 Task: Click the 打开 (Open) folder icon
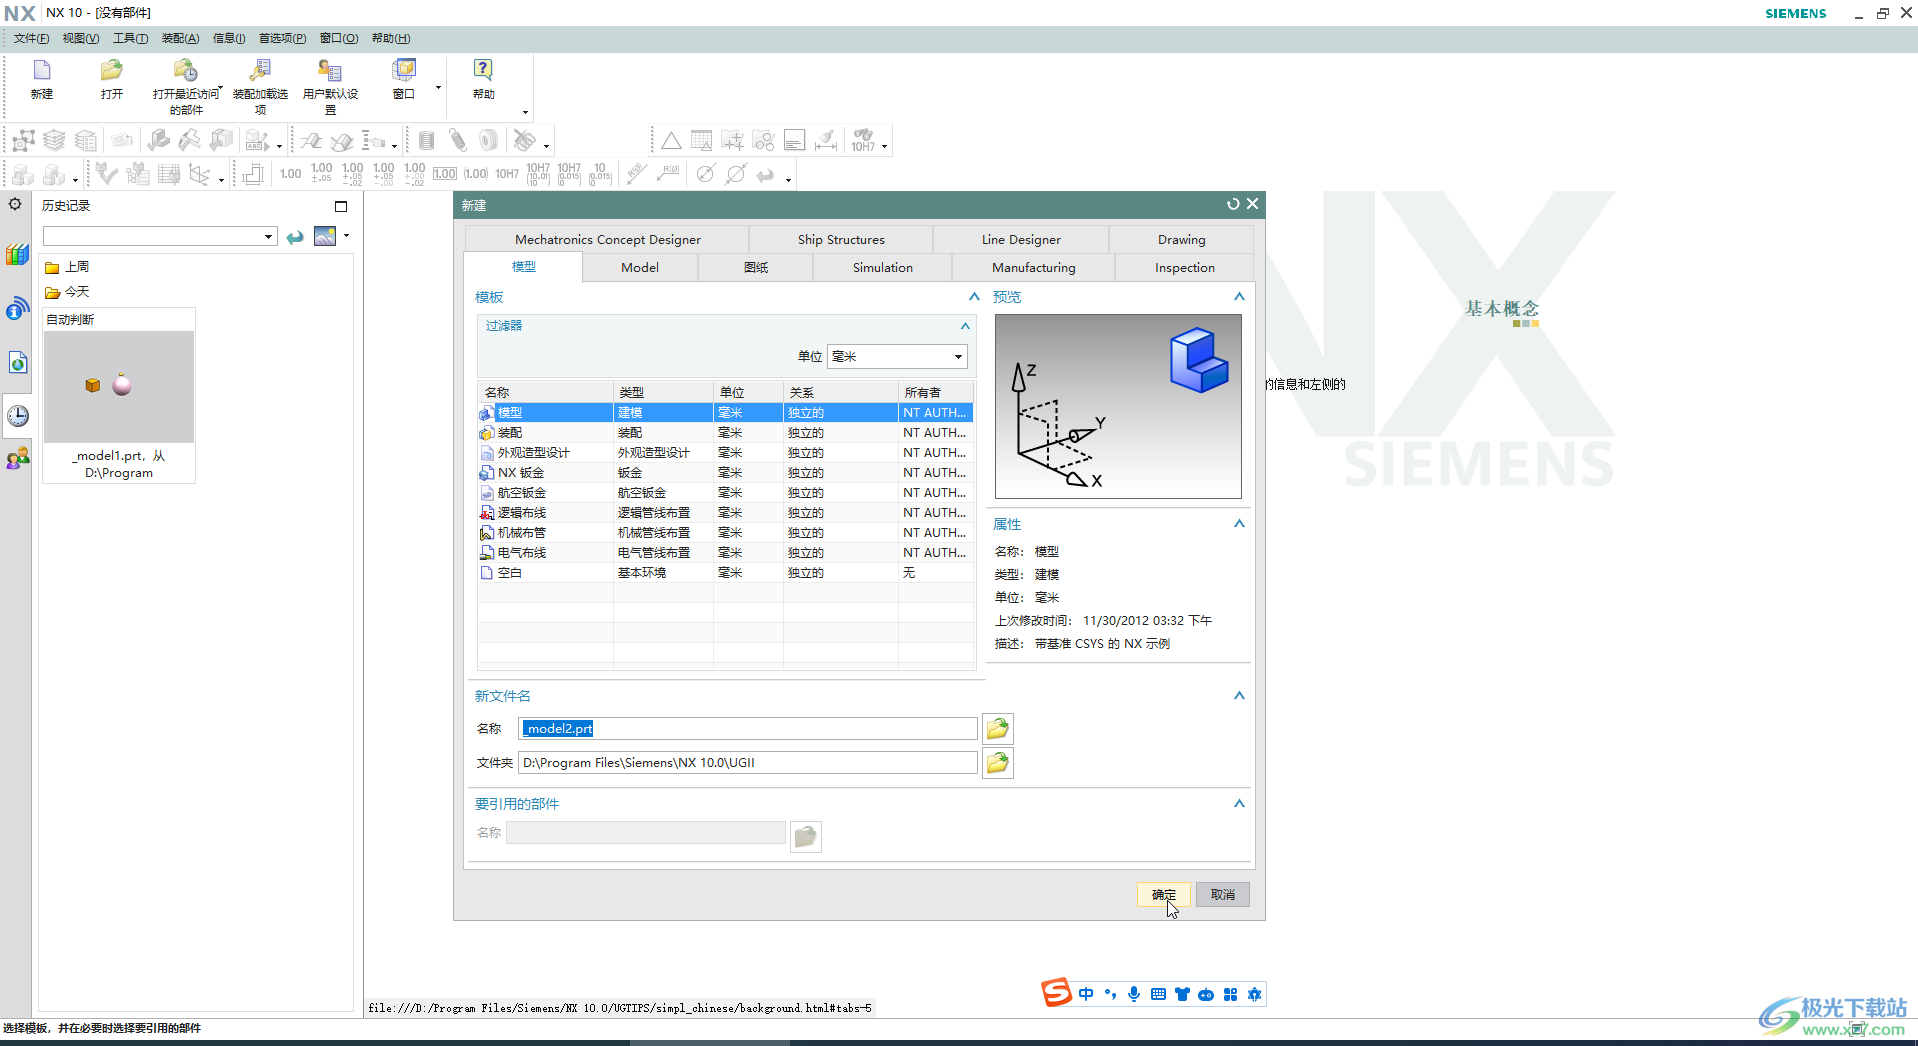111,70
